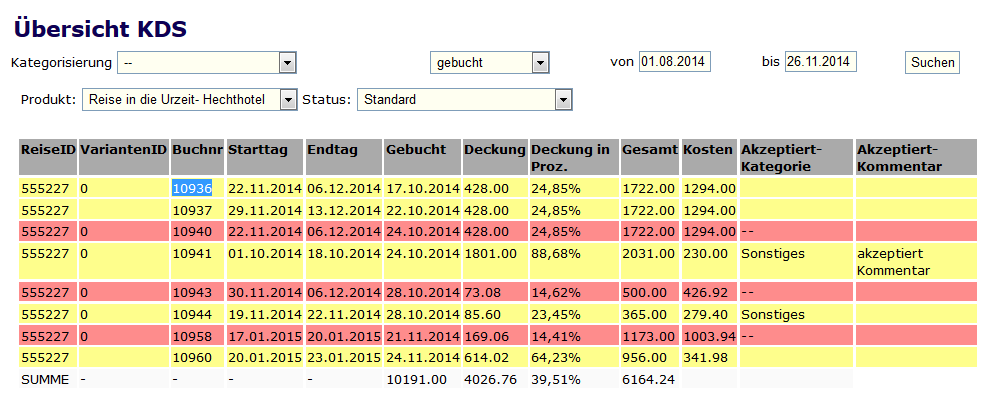Click the SUMME row label
1002x404 pixels.
[x=43, y=380]
